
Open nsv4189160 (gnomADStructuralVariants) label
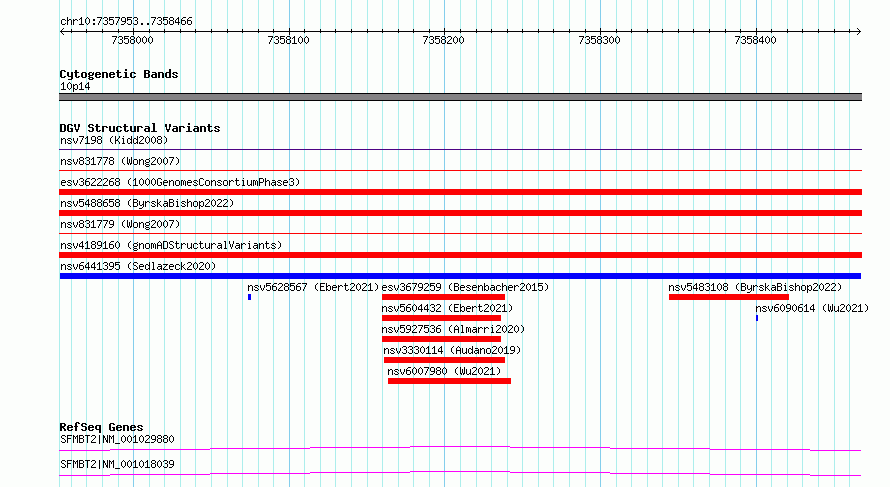pos(171,245)
